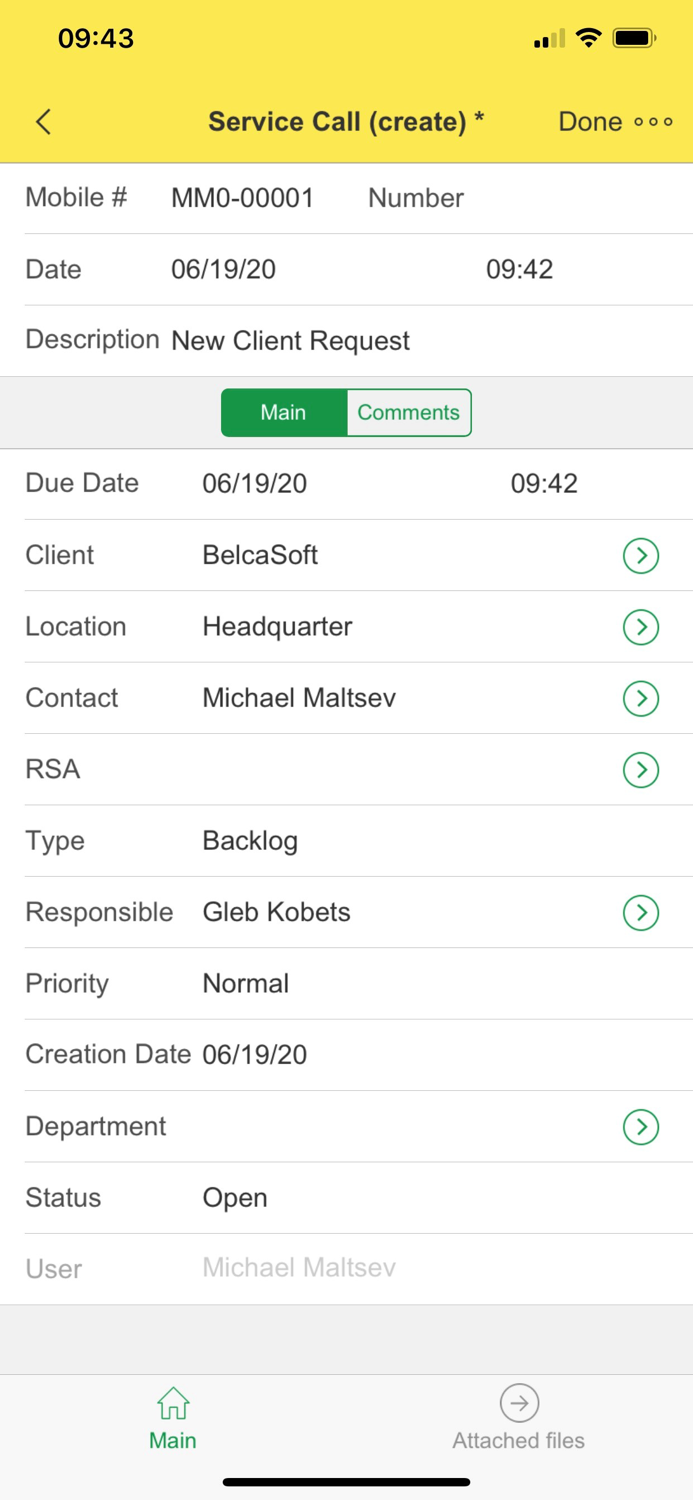The width and height of the screenshot is (693, 1500).
Task: Tap the chevron icon on the RSA row
Action: pyautogui.click(x=641, y=770)
